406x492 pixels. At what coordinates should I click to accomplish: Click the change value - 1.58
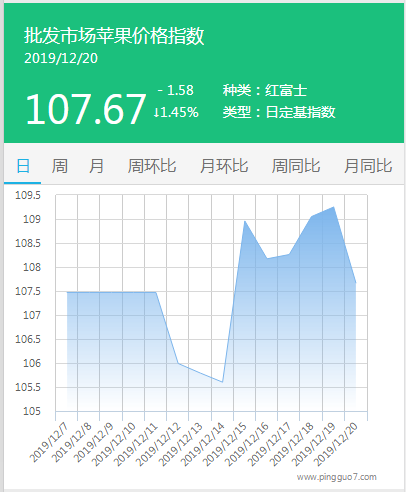[175, 90]
